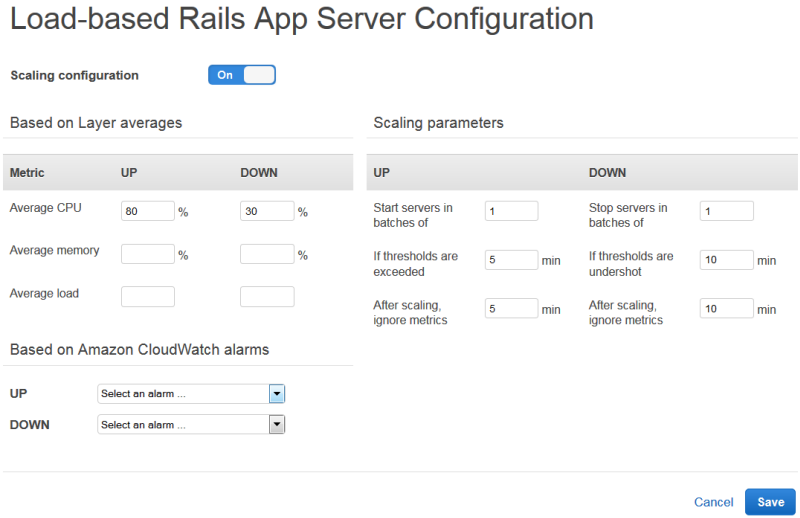Click the UP alarm dropdown arrow
Screen dimensions: 800x518
point(277,394)
